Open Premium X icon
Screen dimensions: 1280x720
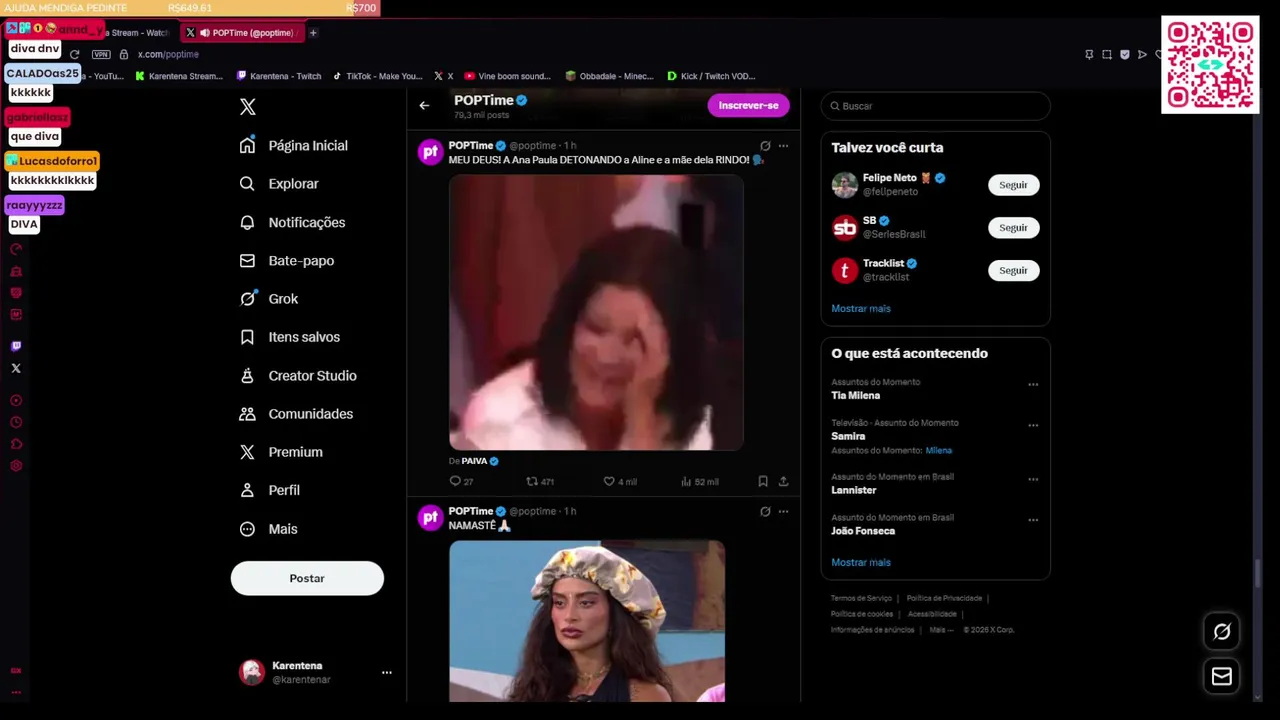(247, 452)
